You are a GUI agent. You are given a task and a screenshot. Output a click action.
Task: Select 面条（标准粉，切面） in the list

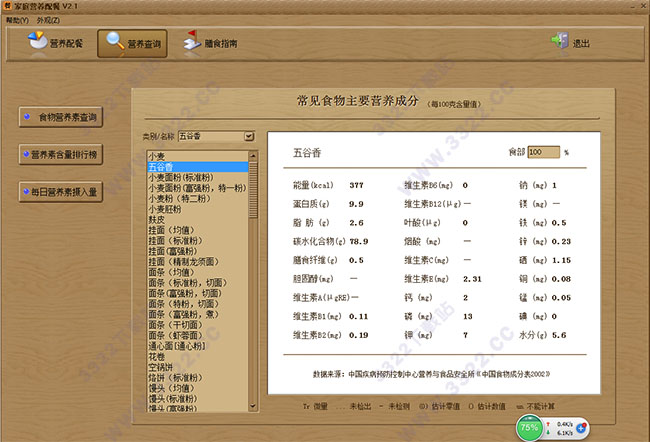197,283
